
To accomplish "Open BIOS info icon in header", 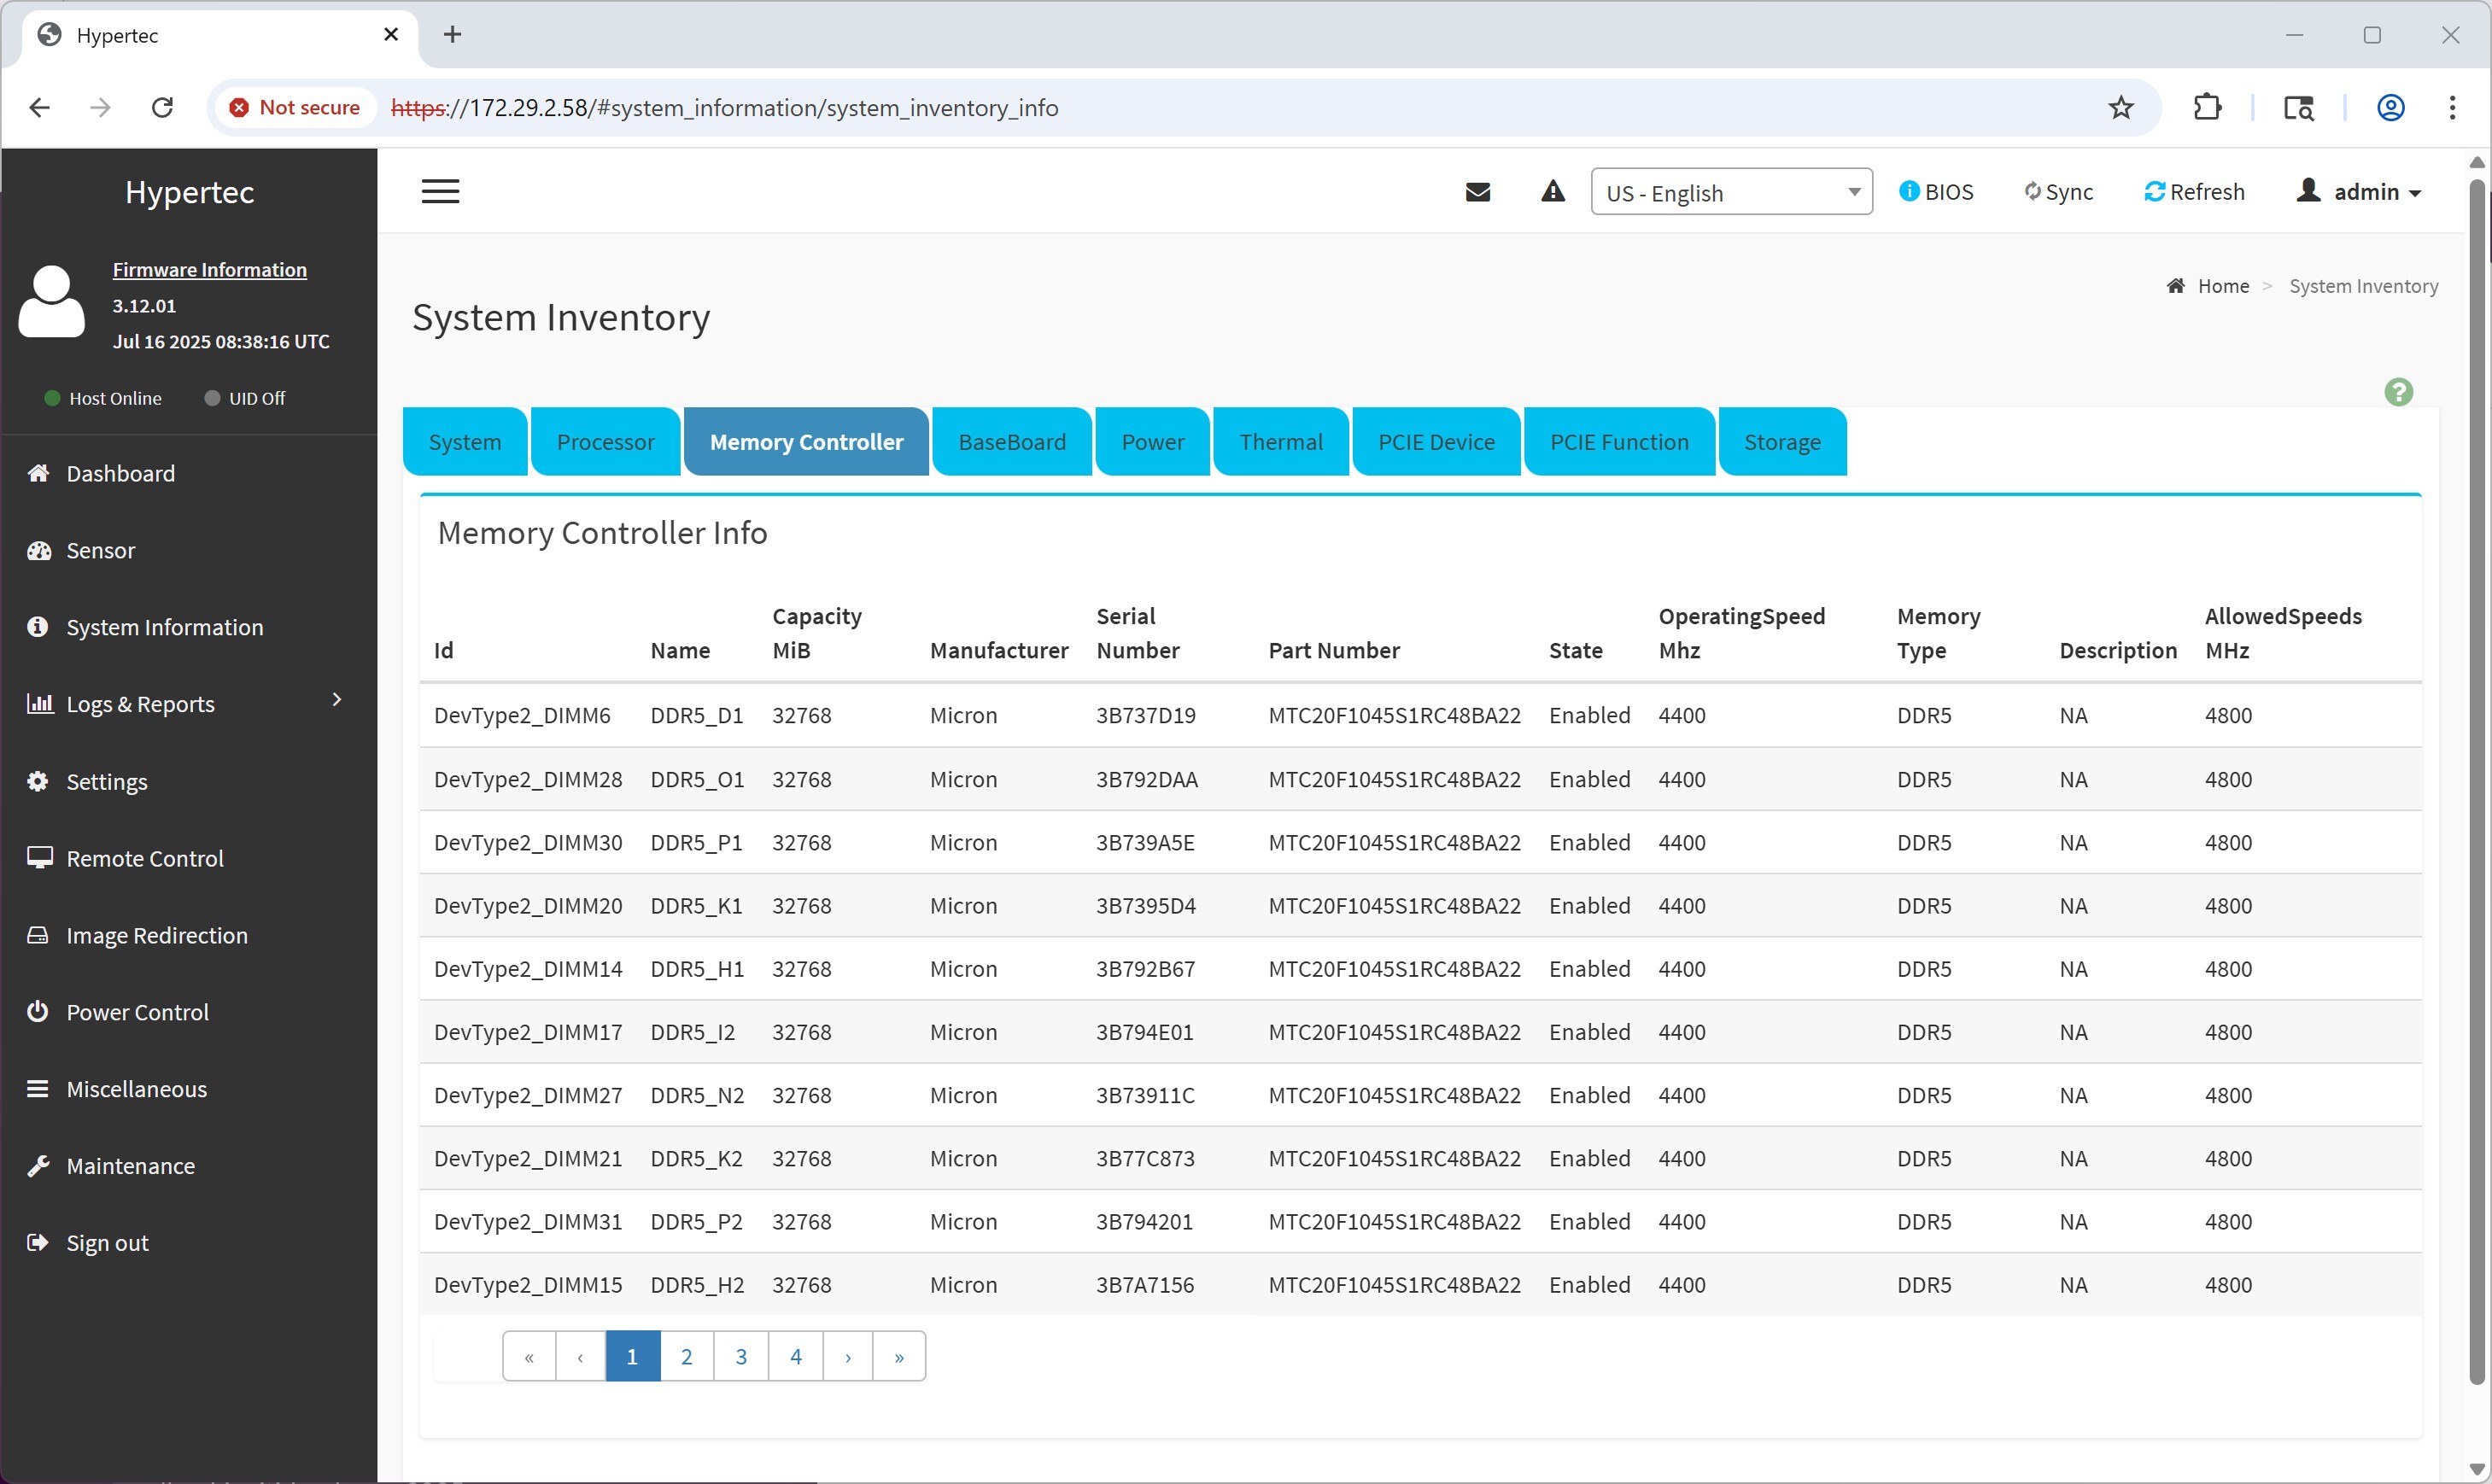I will click(1909, 191).
